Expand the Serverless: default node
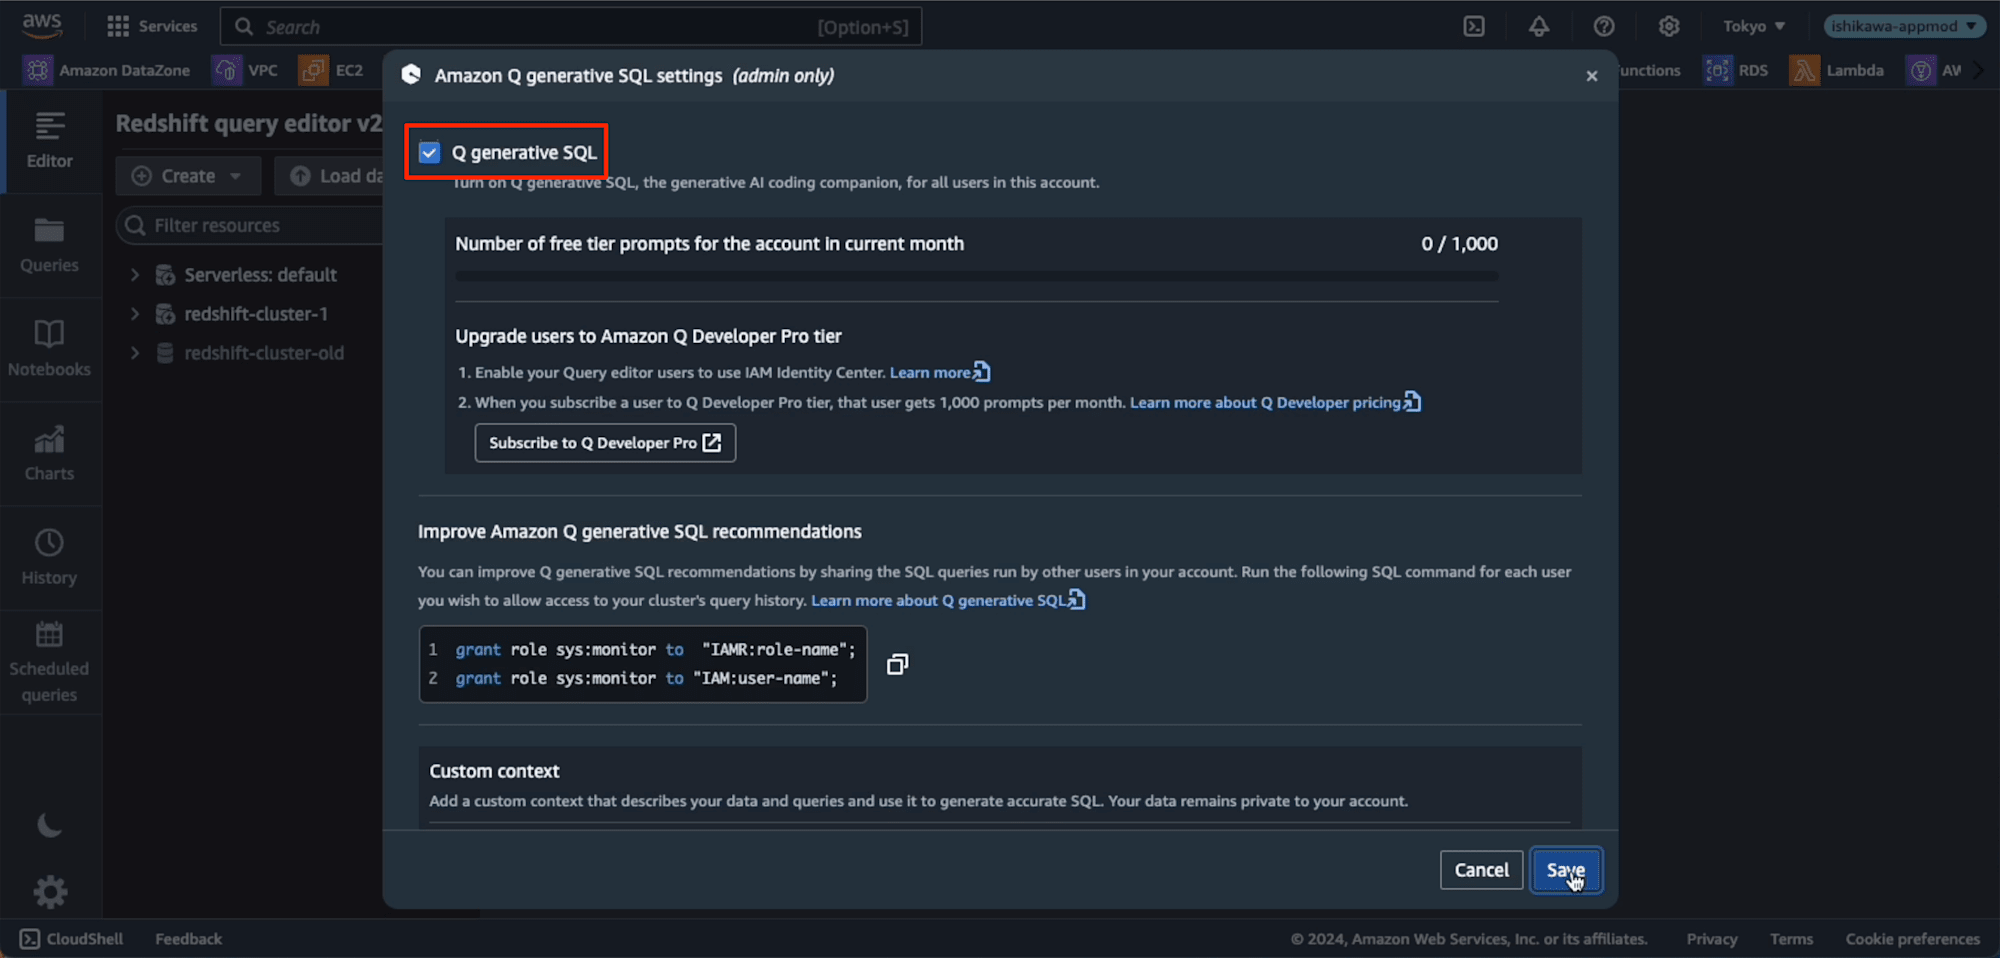 tap(135, 274)
